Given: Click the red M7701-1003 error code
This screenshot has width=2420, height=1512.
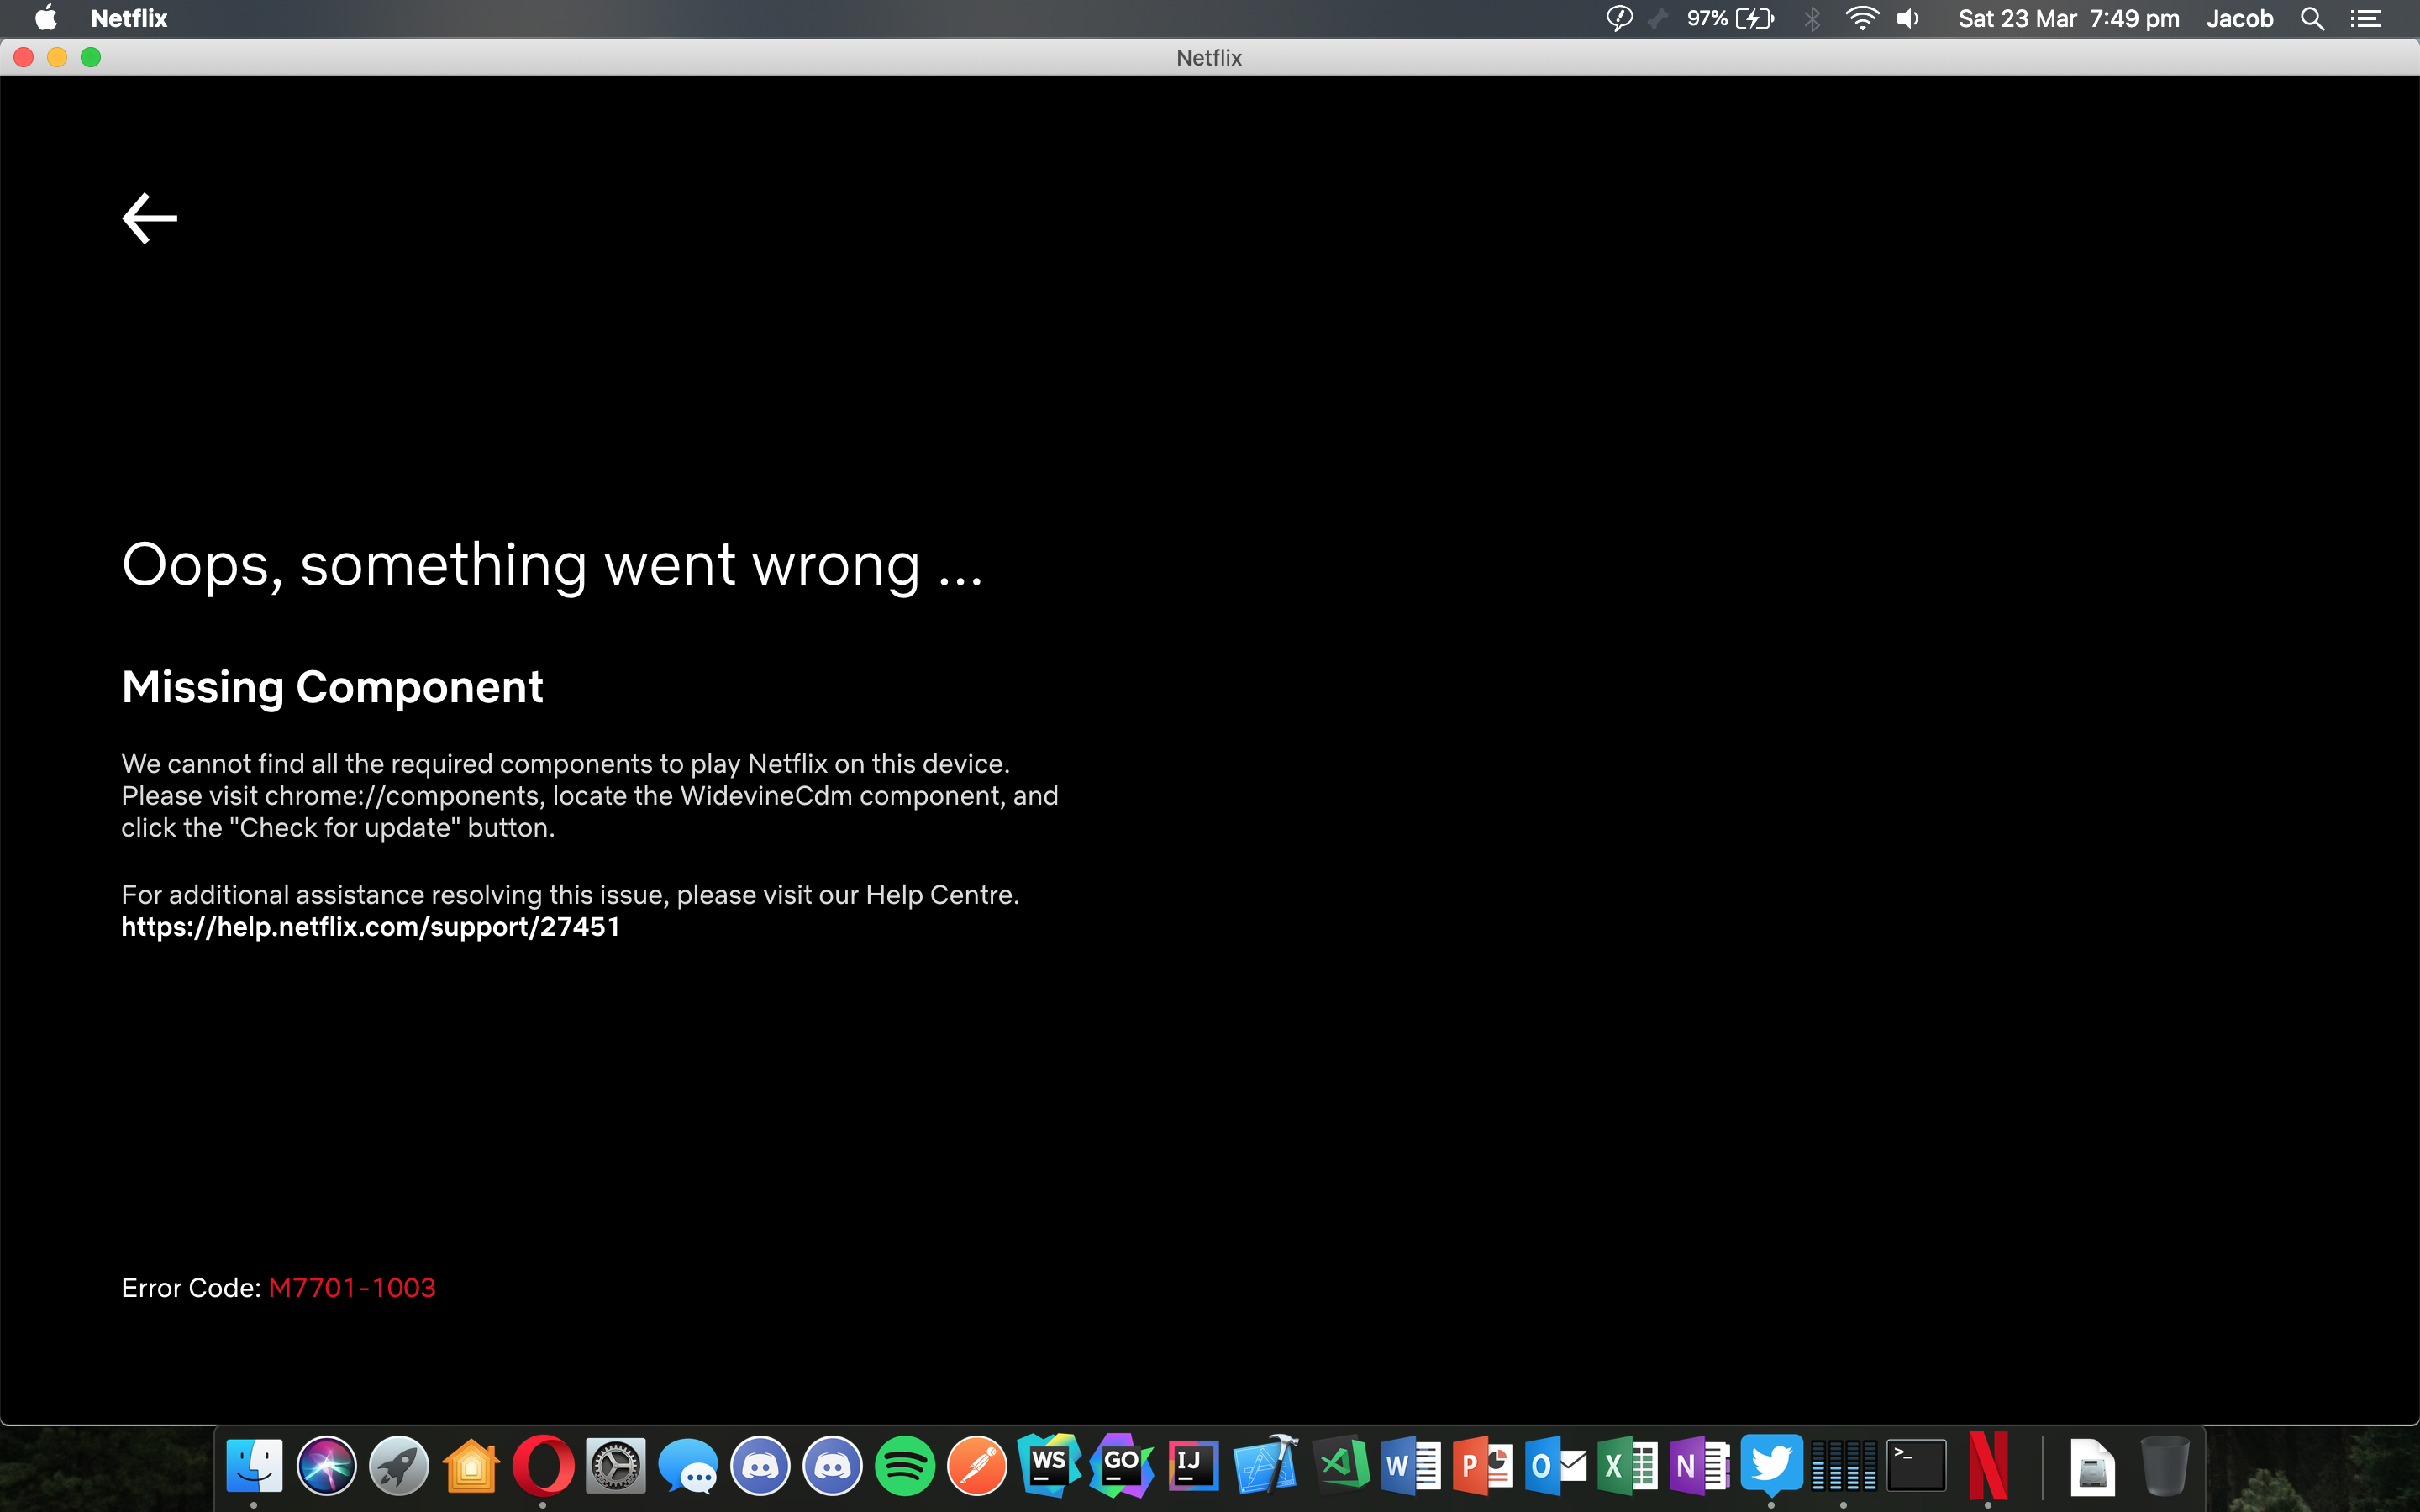Looking at the screenshot, I should (x=352, y=1288).
